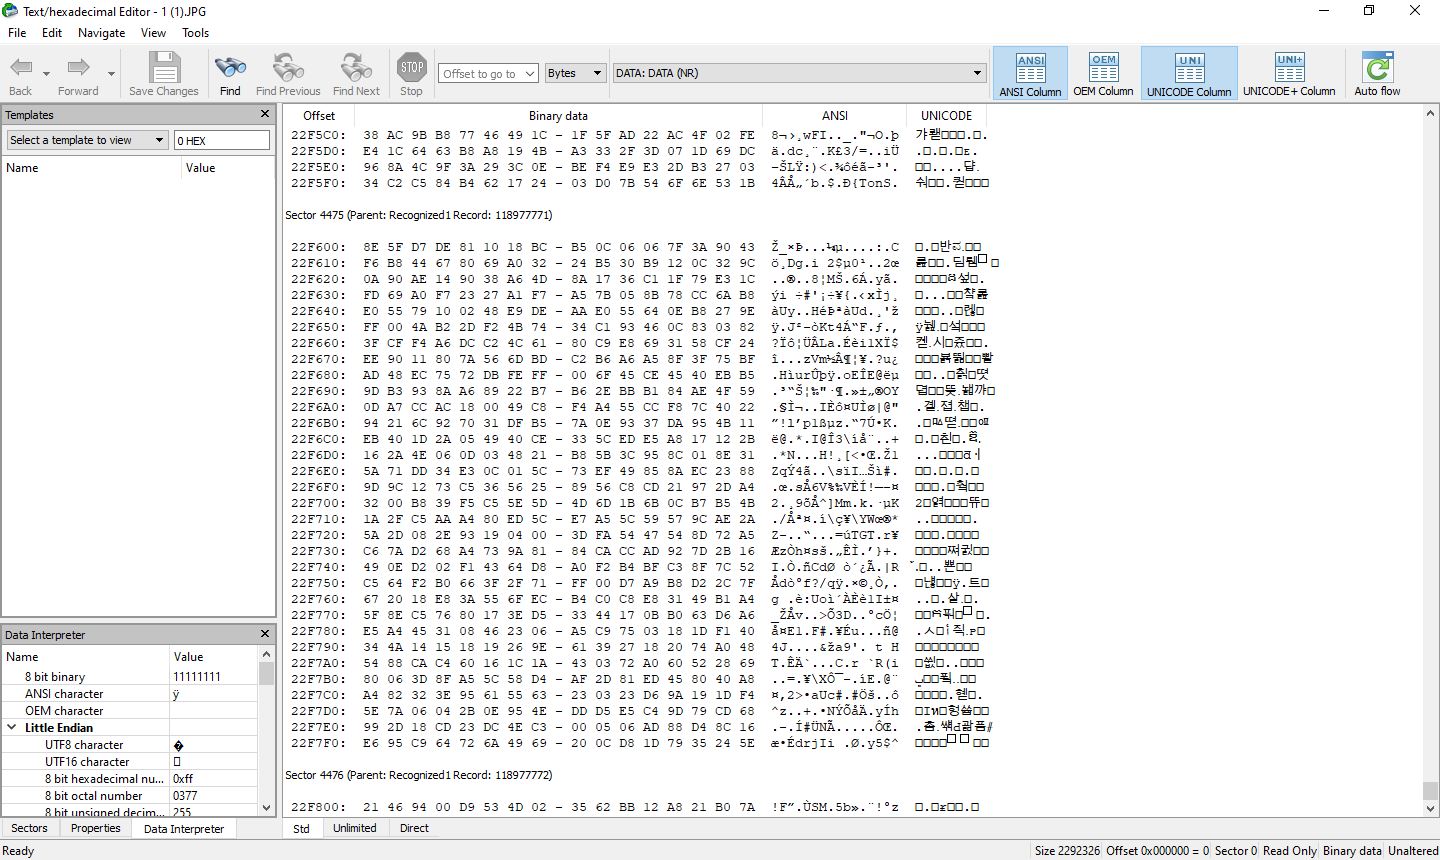Screen dimensions: 1440x860
Task: Open Find with the binoculars icon
Action: click(230, 68)
